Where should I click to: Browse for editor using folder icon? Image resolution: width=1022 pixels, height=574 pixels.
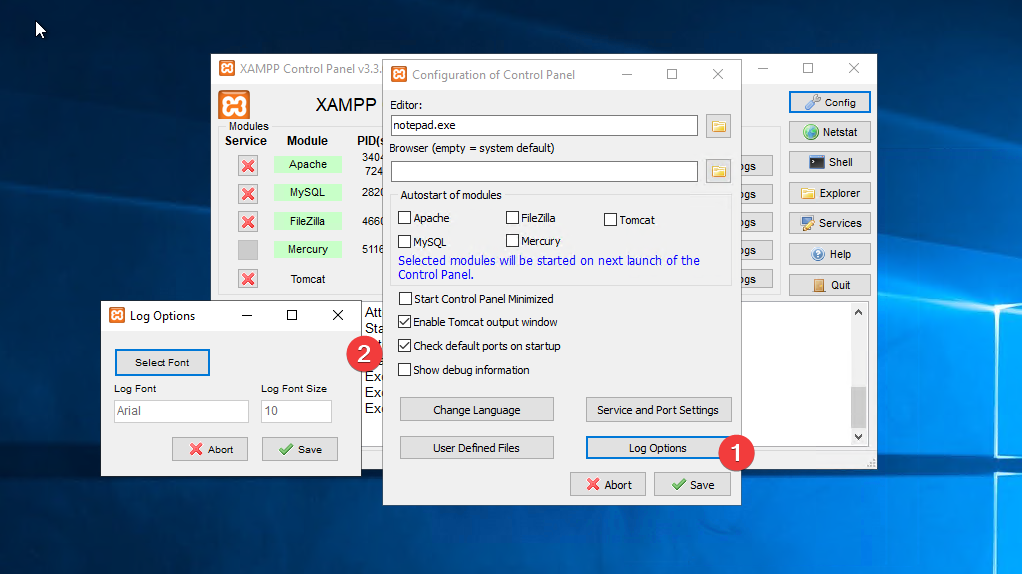click(x=718, y=126)
